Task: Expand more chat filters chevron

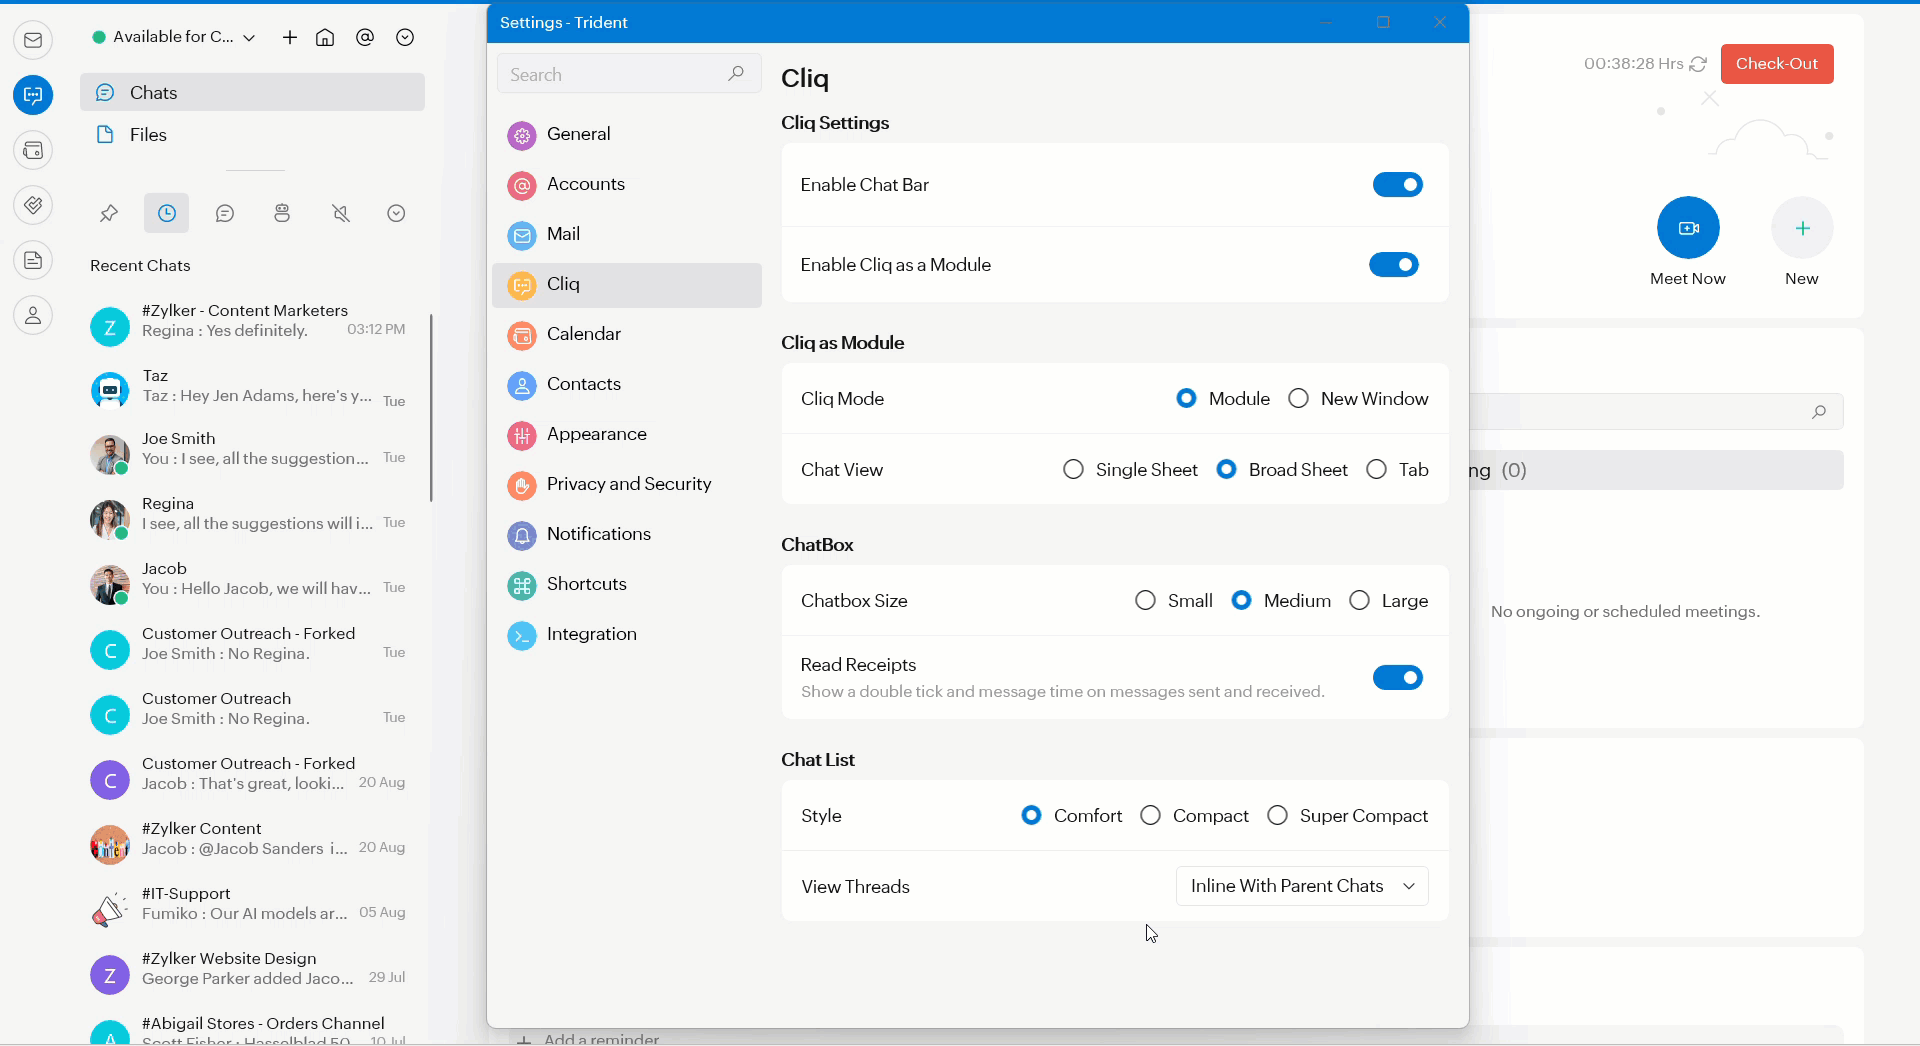Action: point(396,213)
